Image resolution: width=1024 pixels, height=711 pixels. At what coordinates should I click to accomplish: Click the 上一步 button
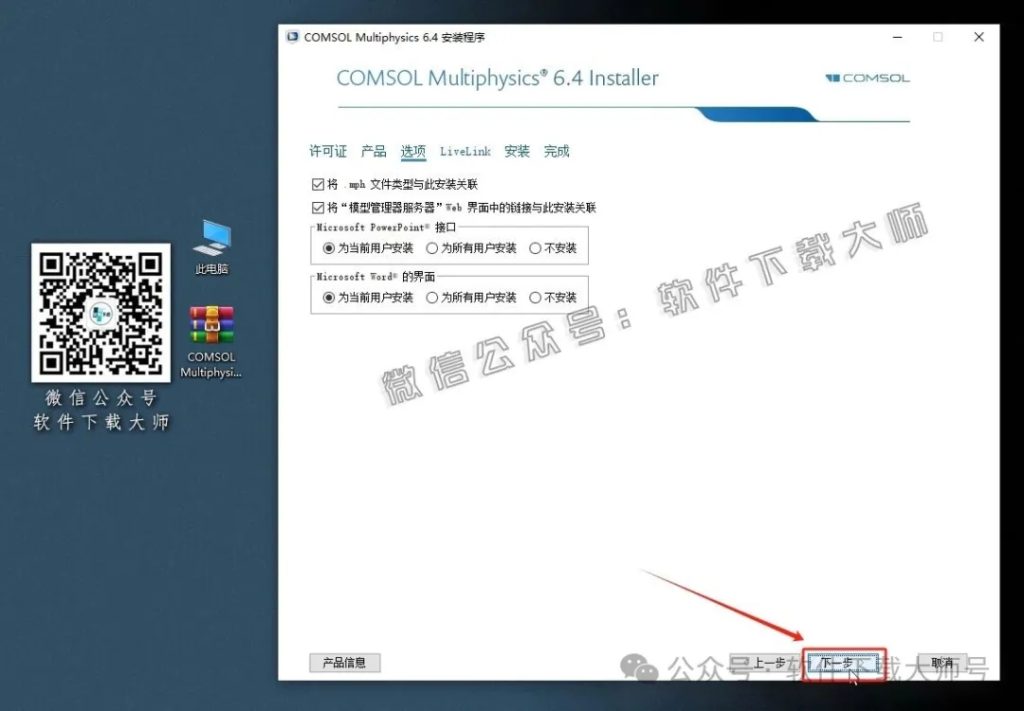tap(767, 662)
